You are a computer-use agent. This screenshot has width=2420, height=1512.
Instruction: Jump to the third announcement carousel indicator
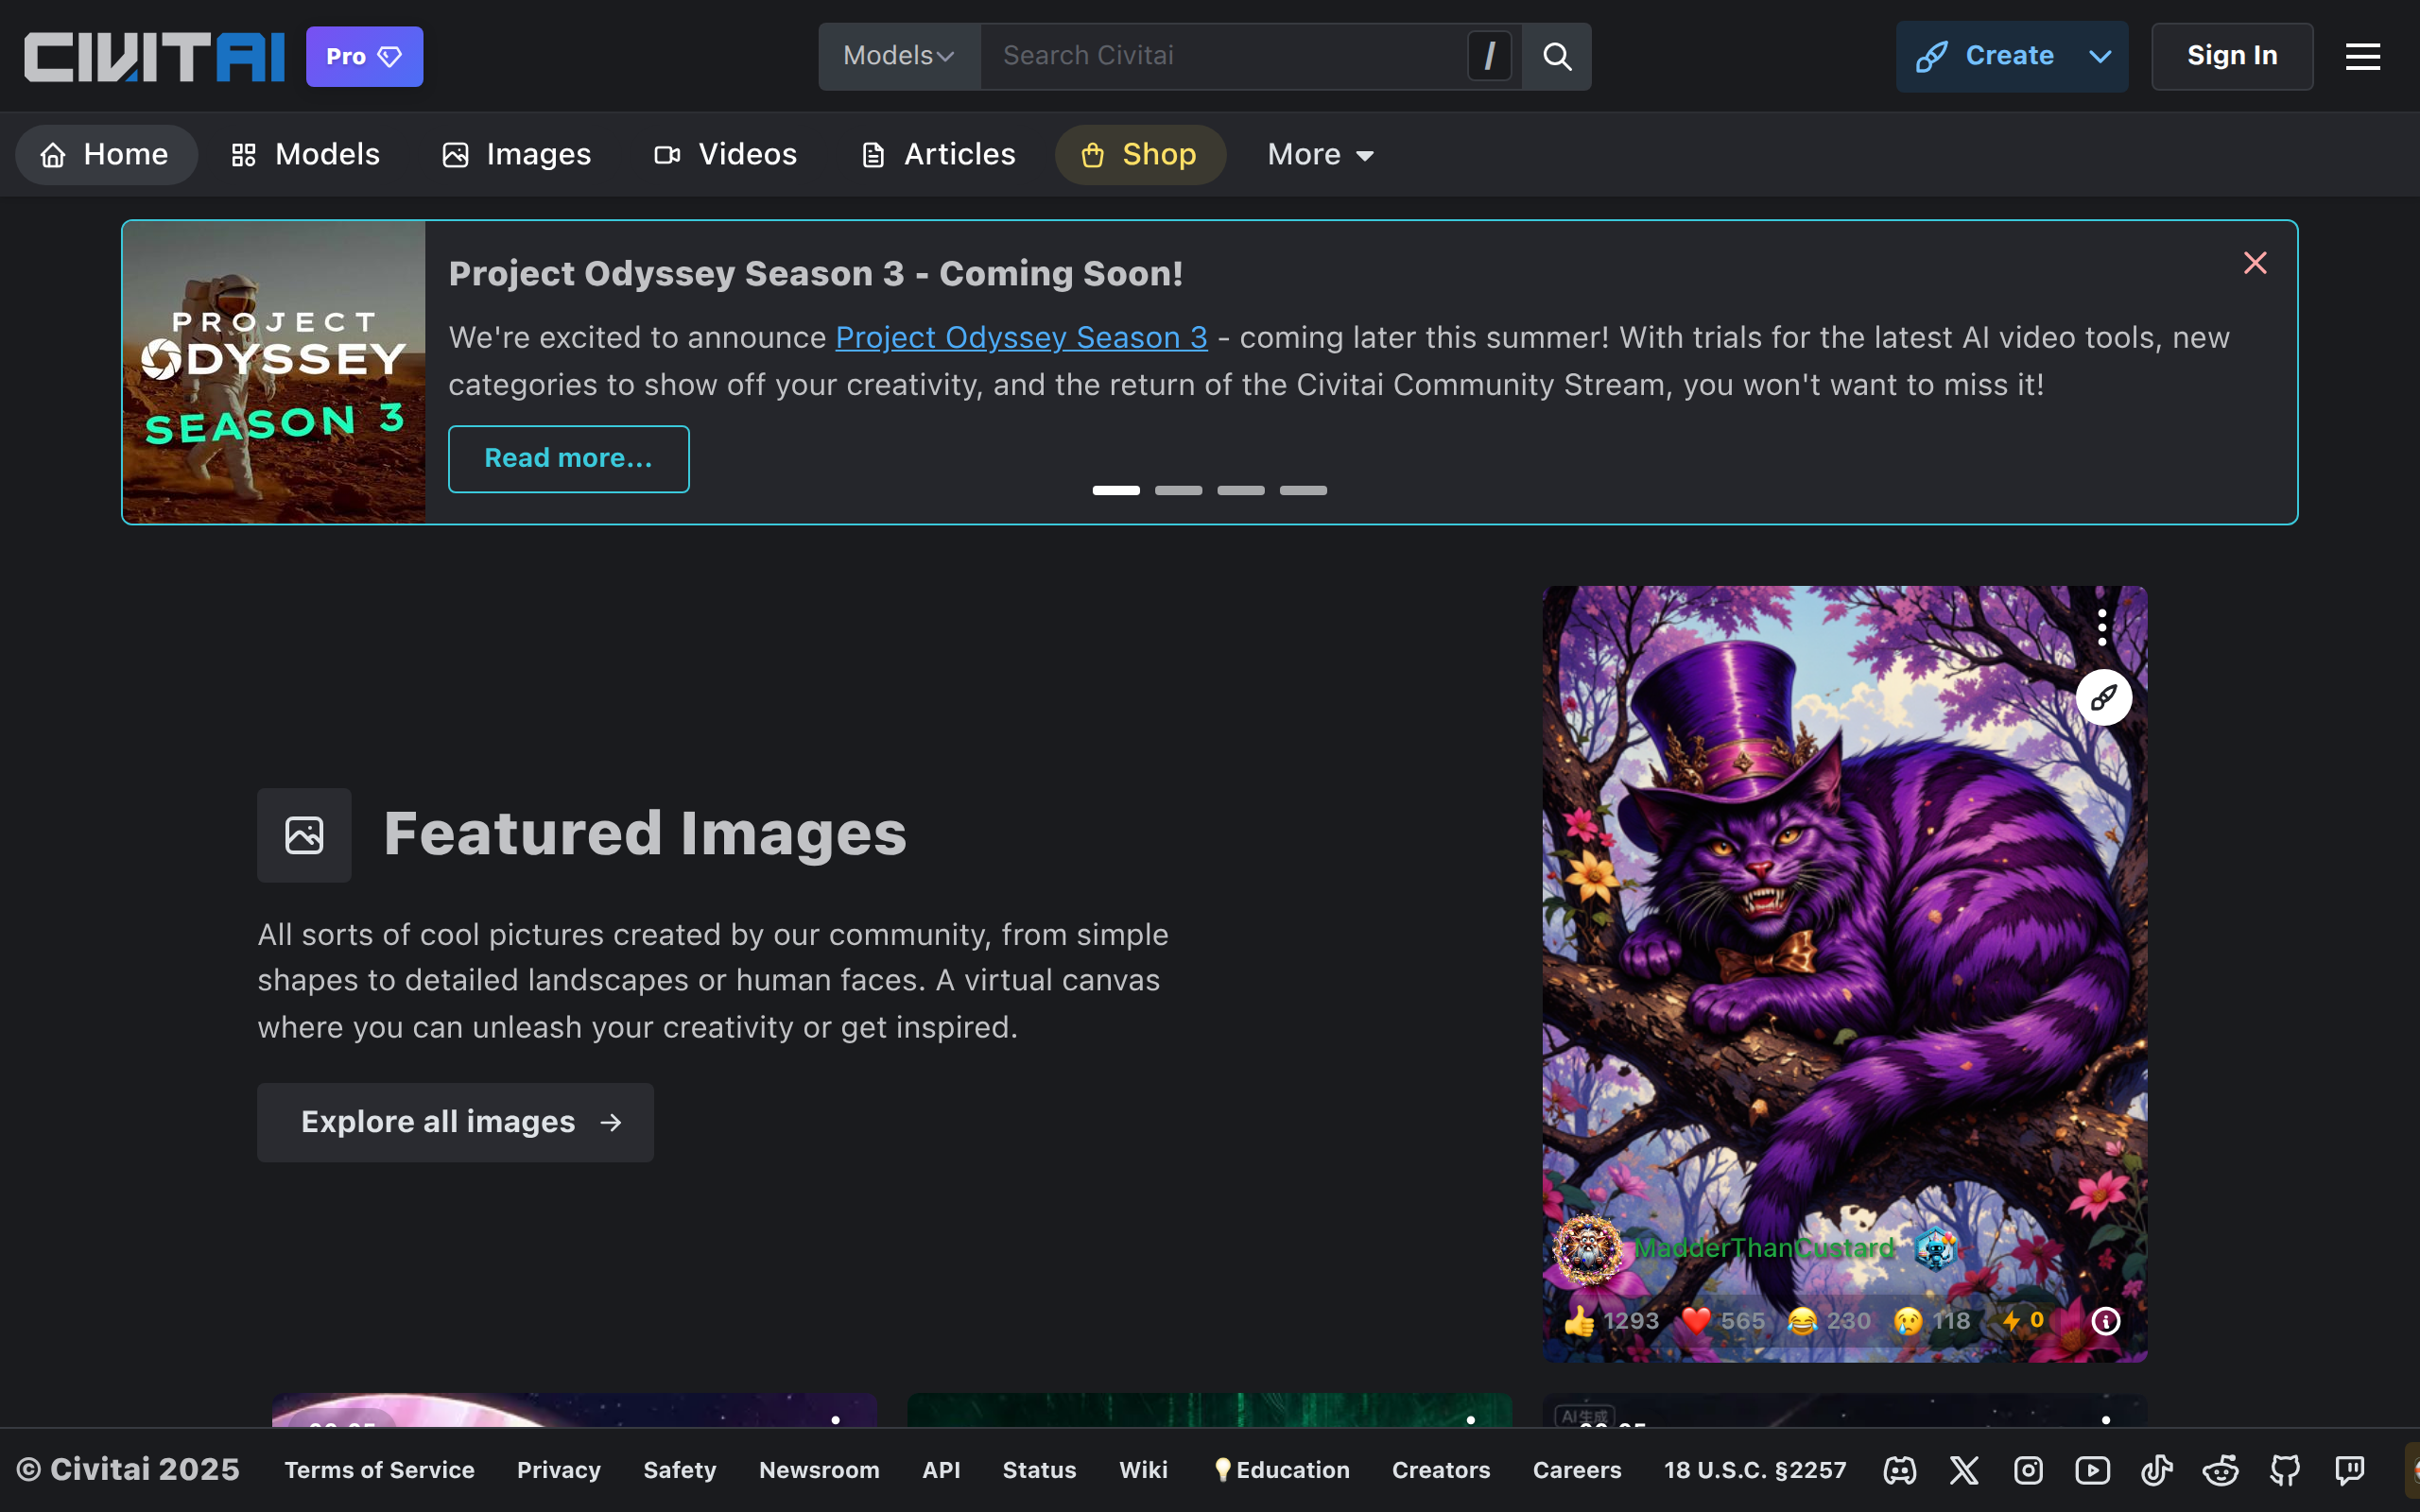[1241, 490]
